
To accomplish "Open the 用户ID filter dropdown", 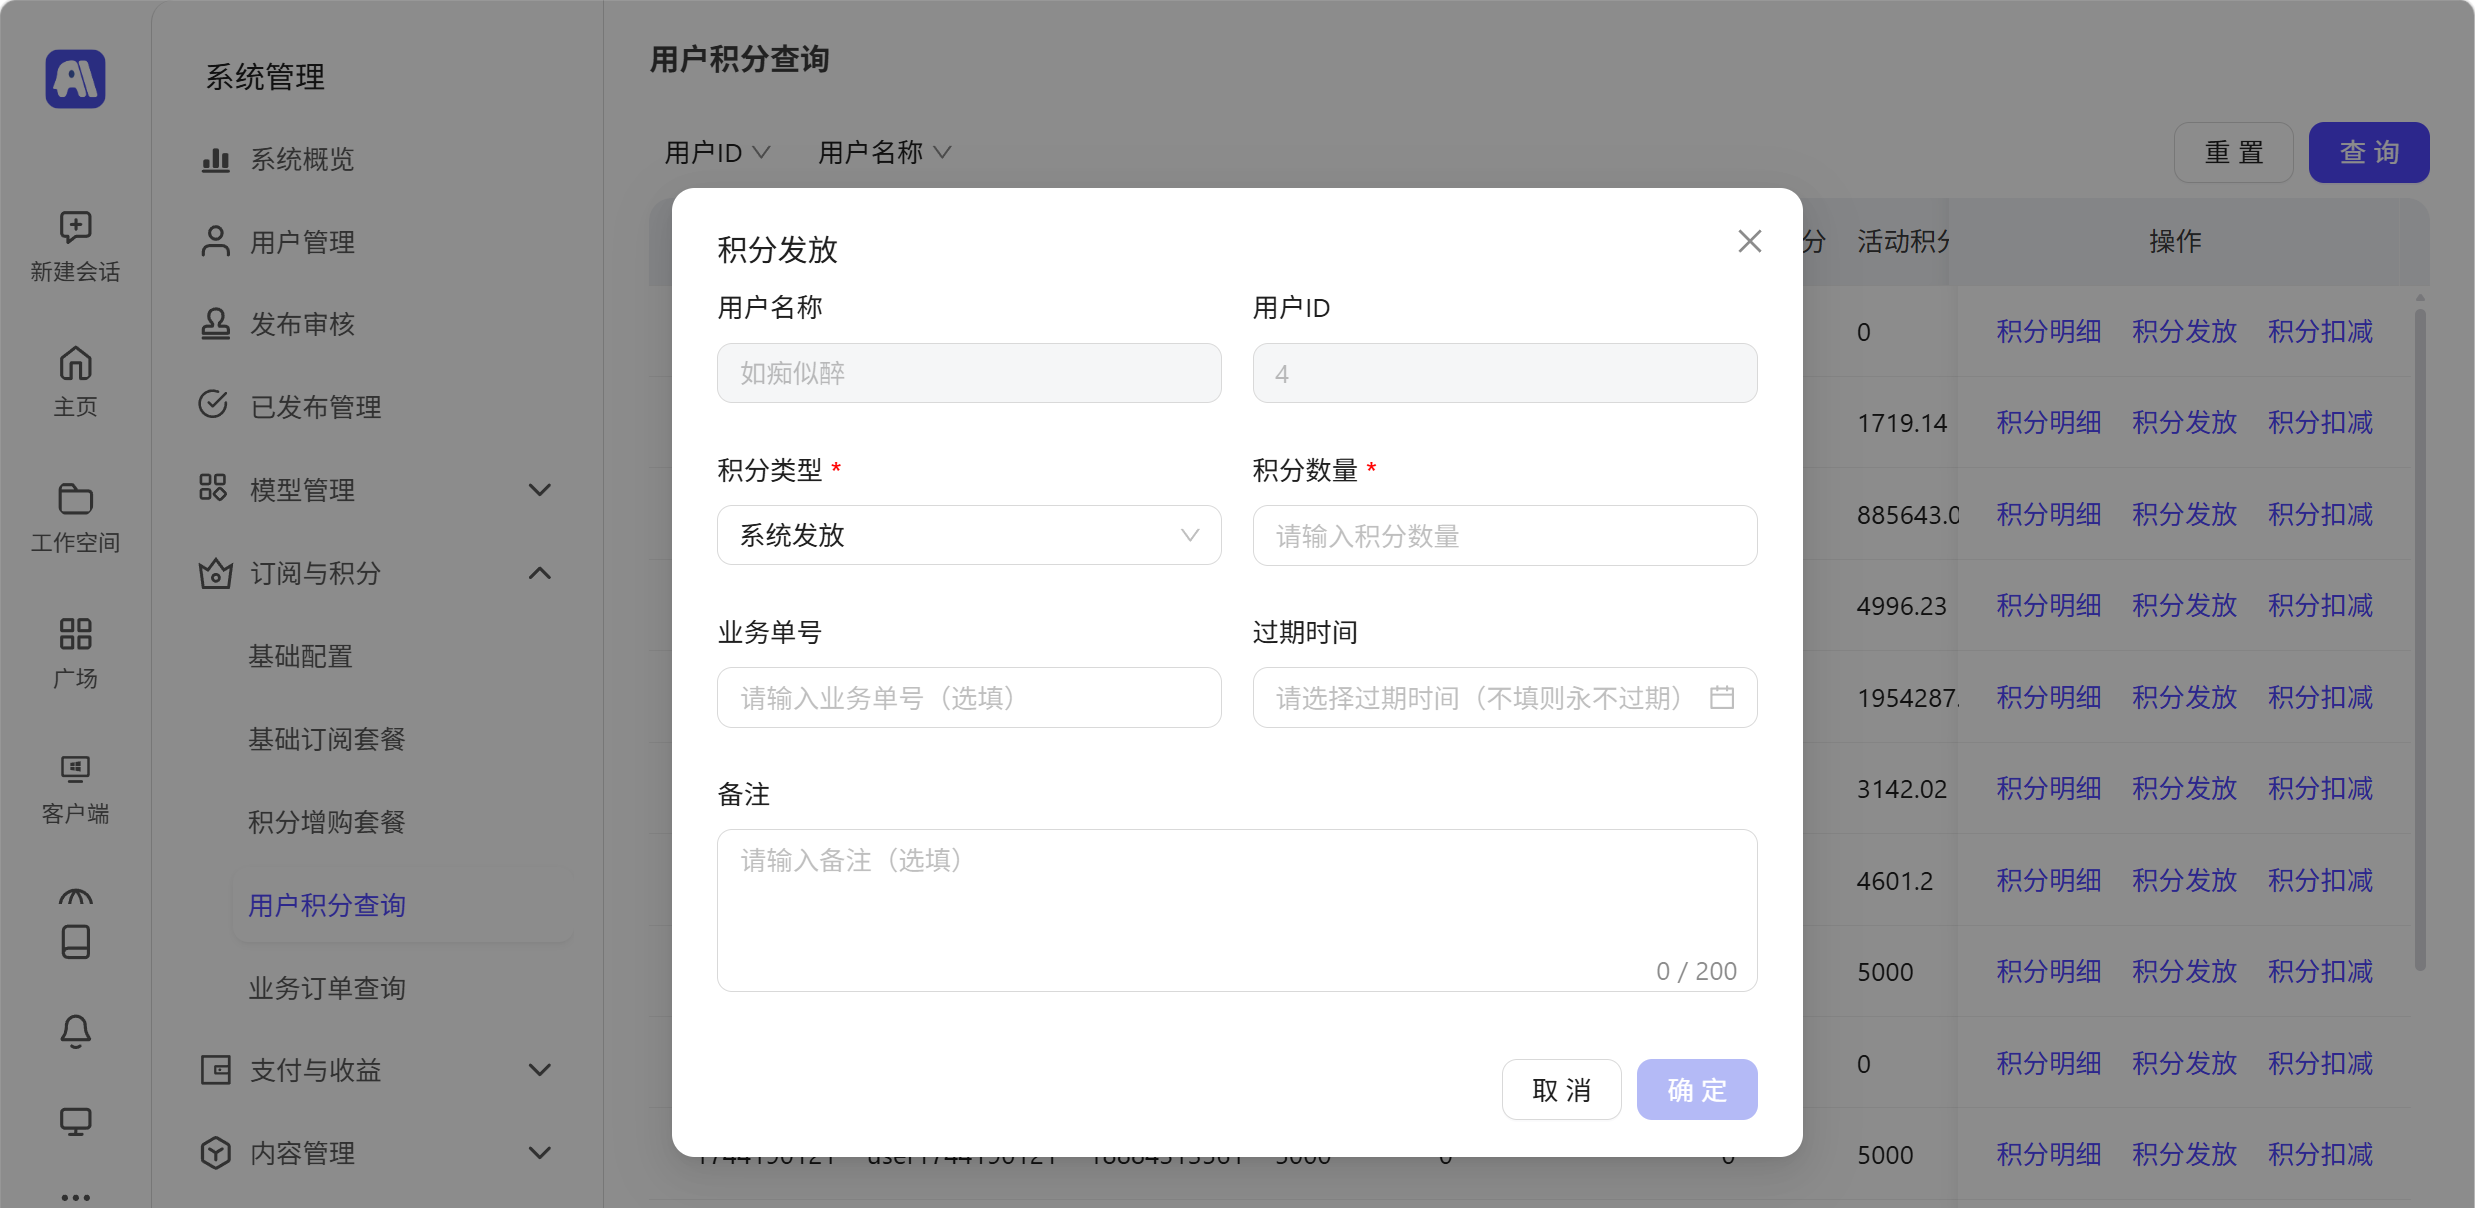I will point(717,152).
